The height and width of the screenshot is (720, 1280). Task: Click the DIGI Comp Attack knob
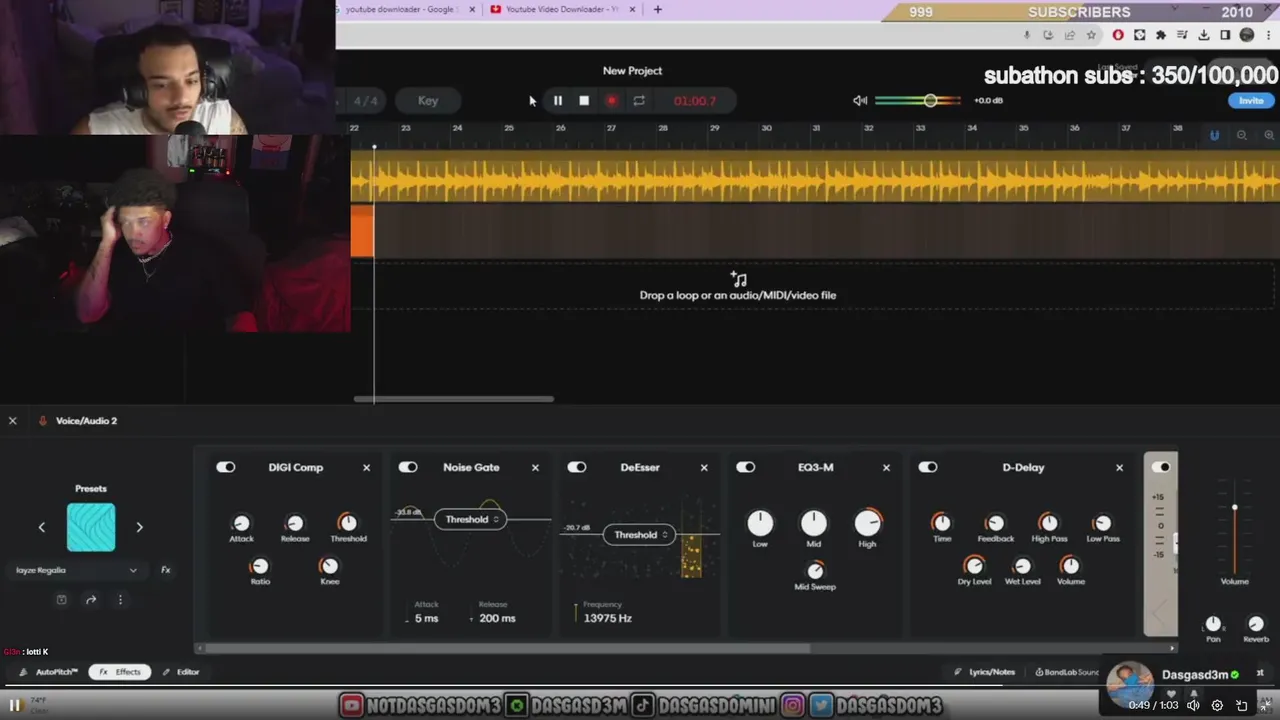tap(241, 523)
